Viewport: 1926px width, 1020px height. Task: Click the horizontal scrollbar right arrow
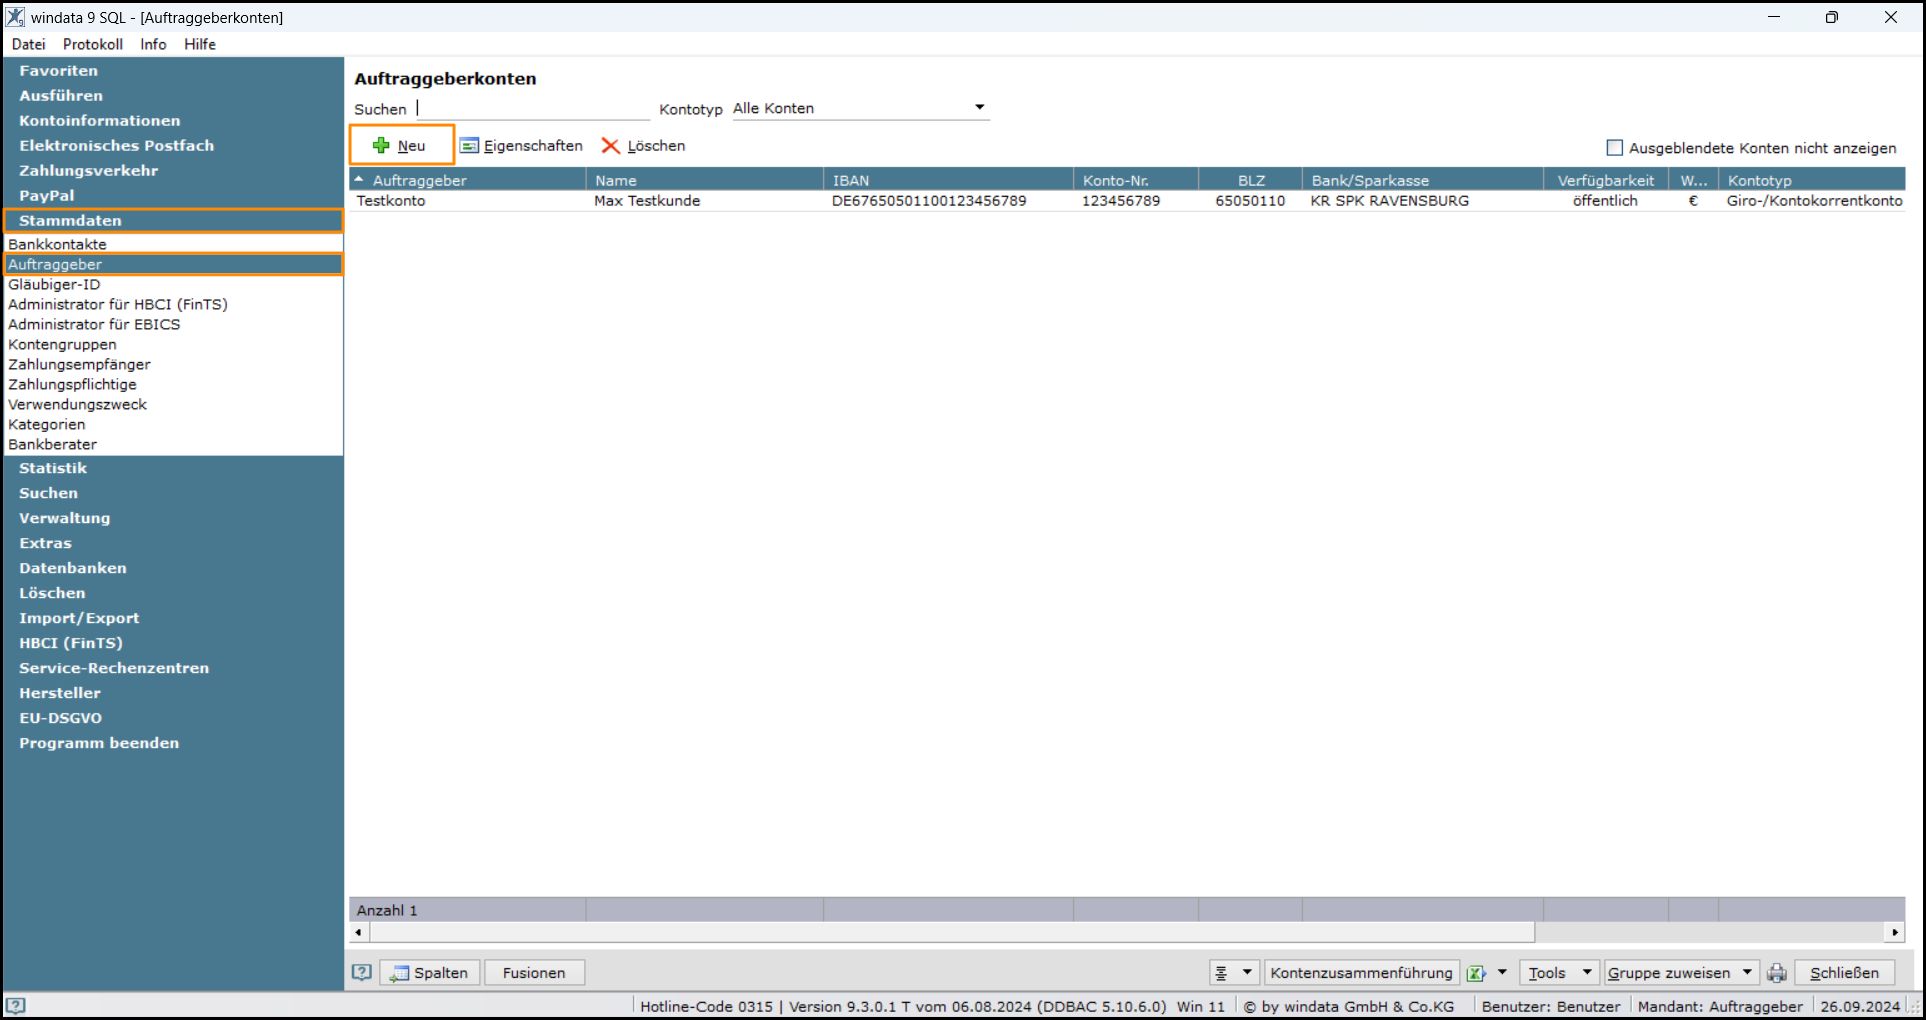[1894, 932]
